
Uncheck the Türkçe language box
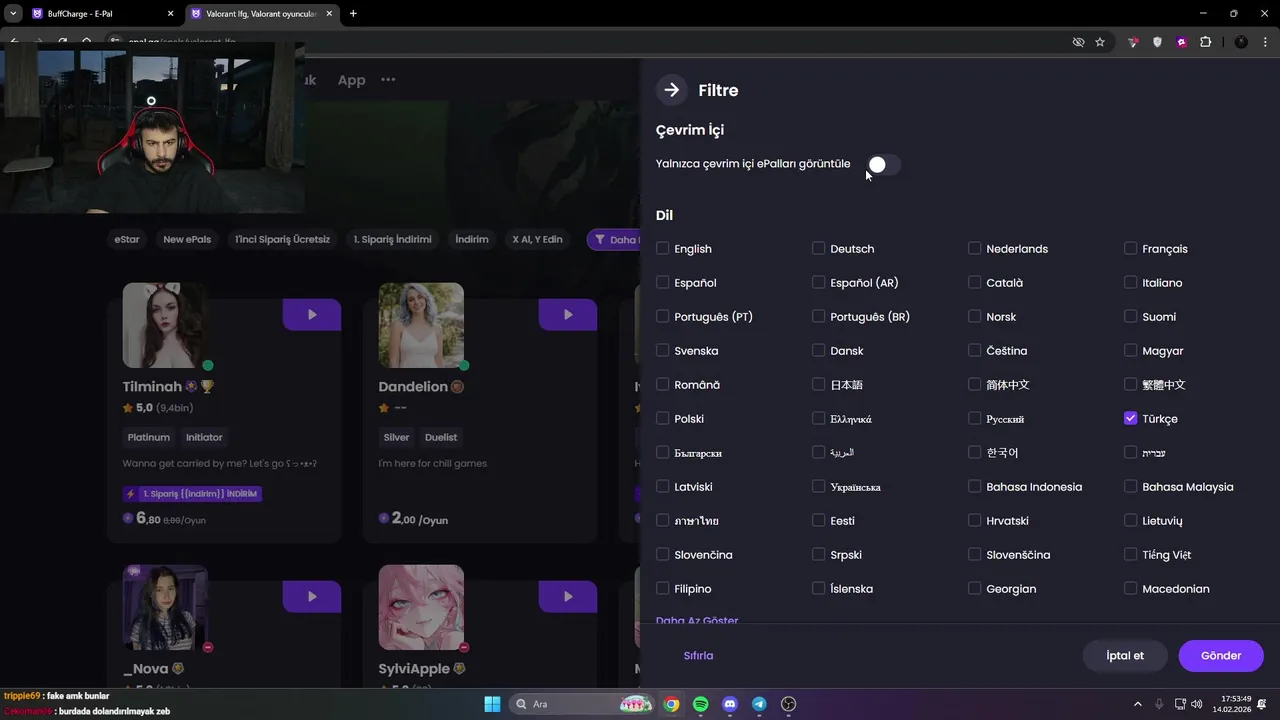click(x=1130, y=418)
